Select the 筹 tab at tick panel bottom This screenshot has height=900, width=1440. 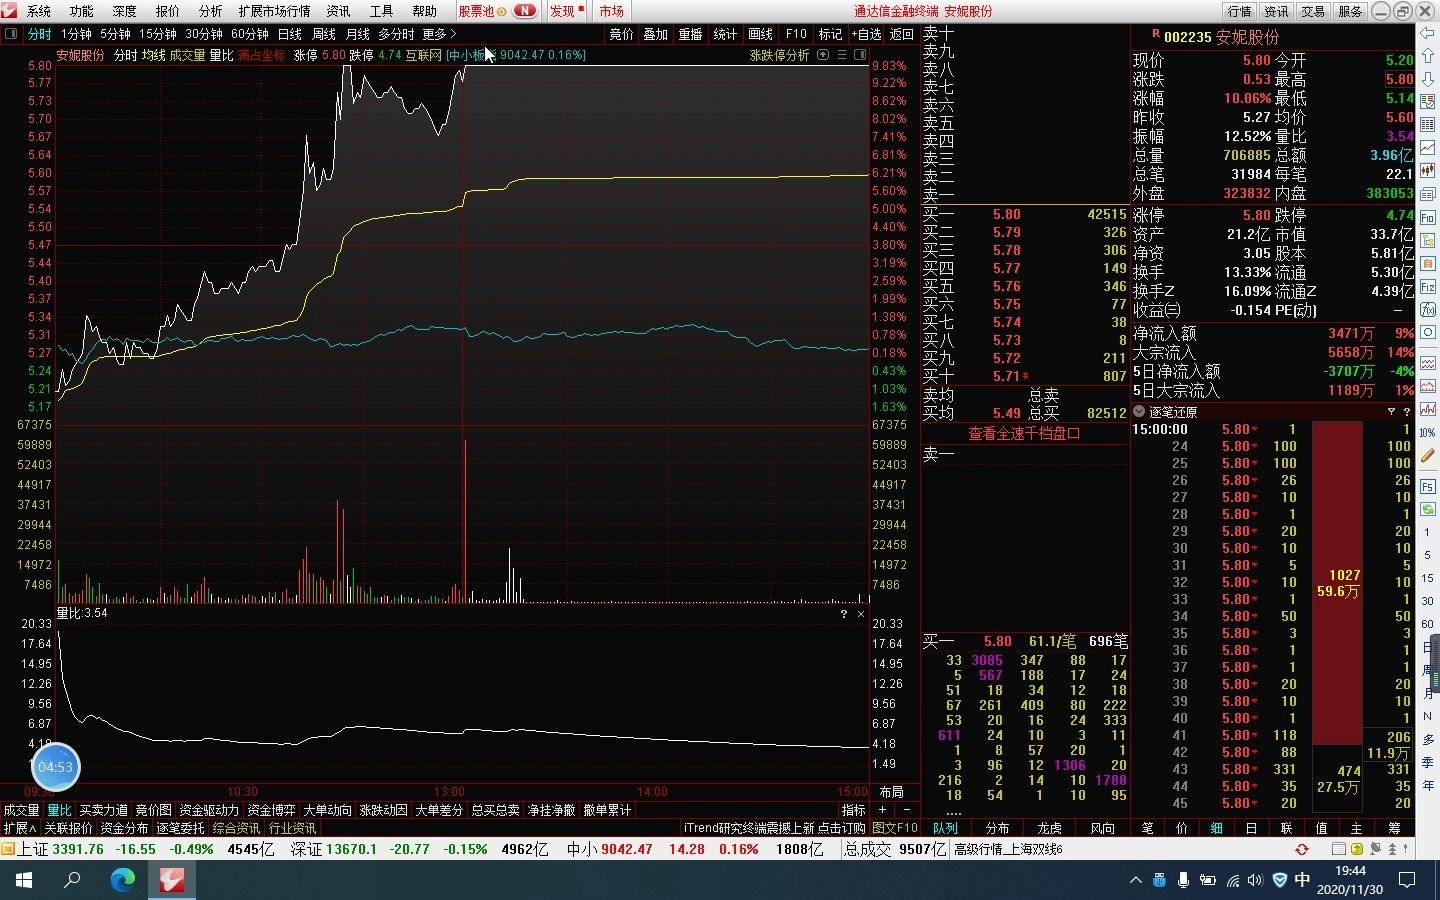click(x=1394, y=828)
